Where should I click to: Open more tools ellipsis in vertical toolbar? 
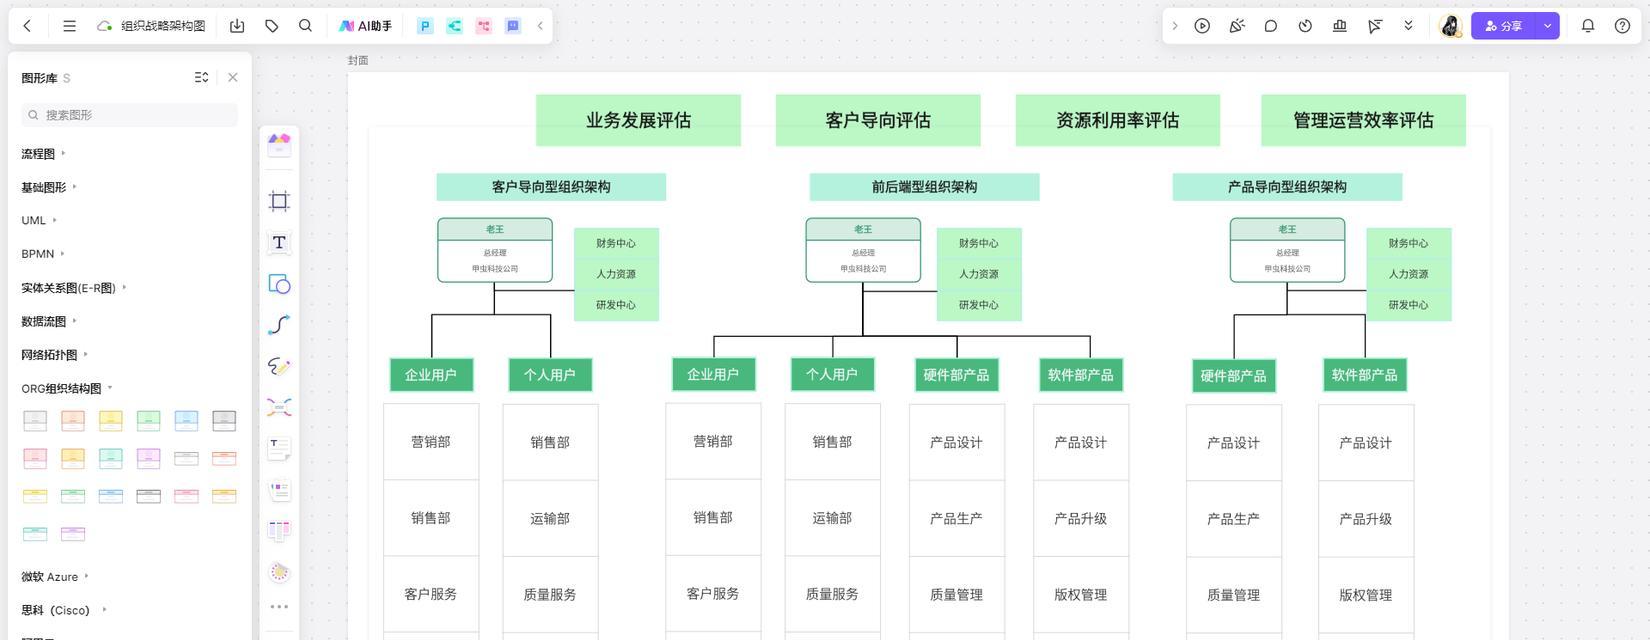[279, 606]
